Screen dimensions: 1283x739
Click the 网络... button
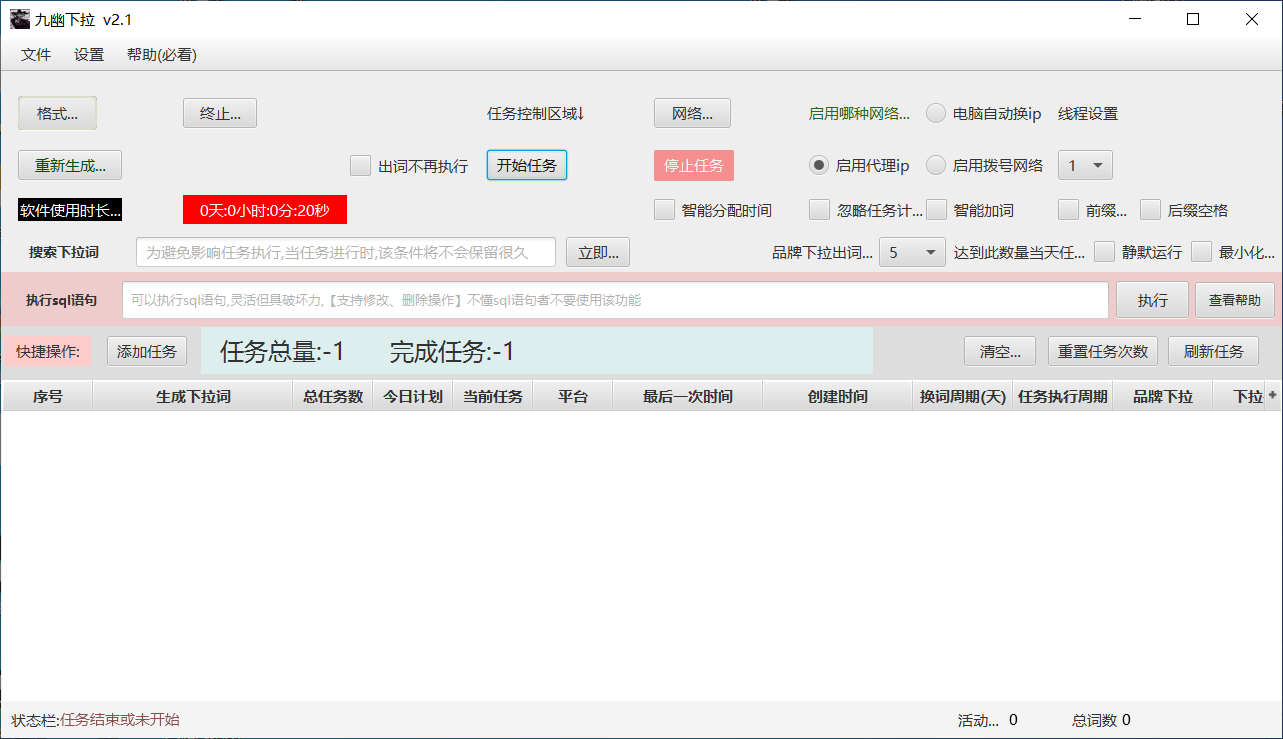pos(692,113)
